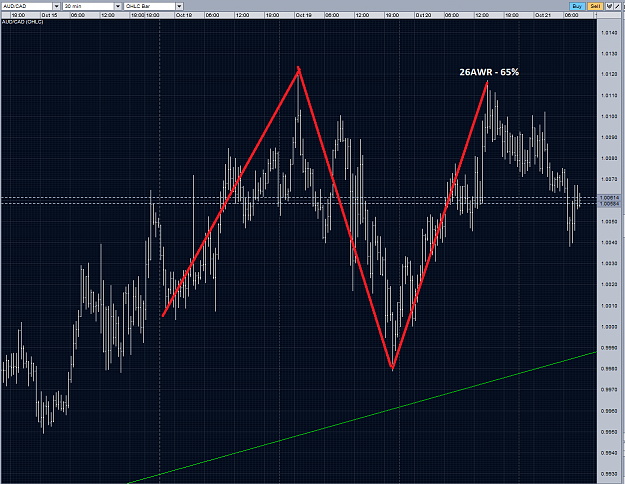Open the OHLC Bar chart type dropdown arrow
Viewport: 625px width, 484px height.
pyautogui.click(x=179, y=6)
